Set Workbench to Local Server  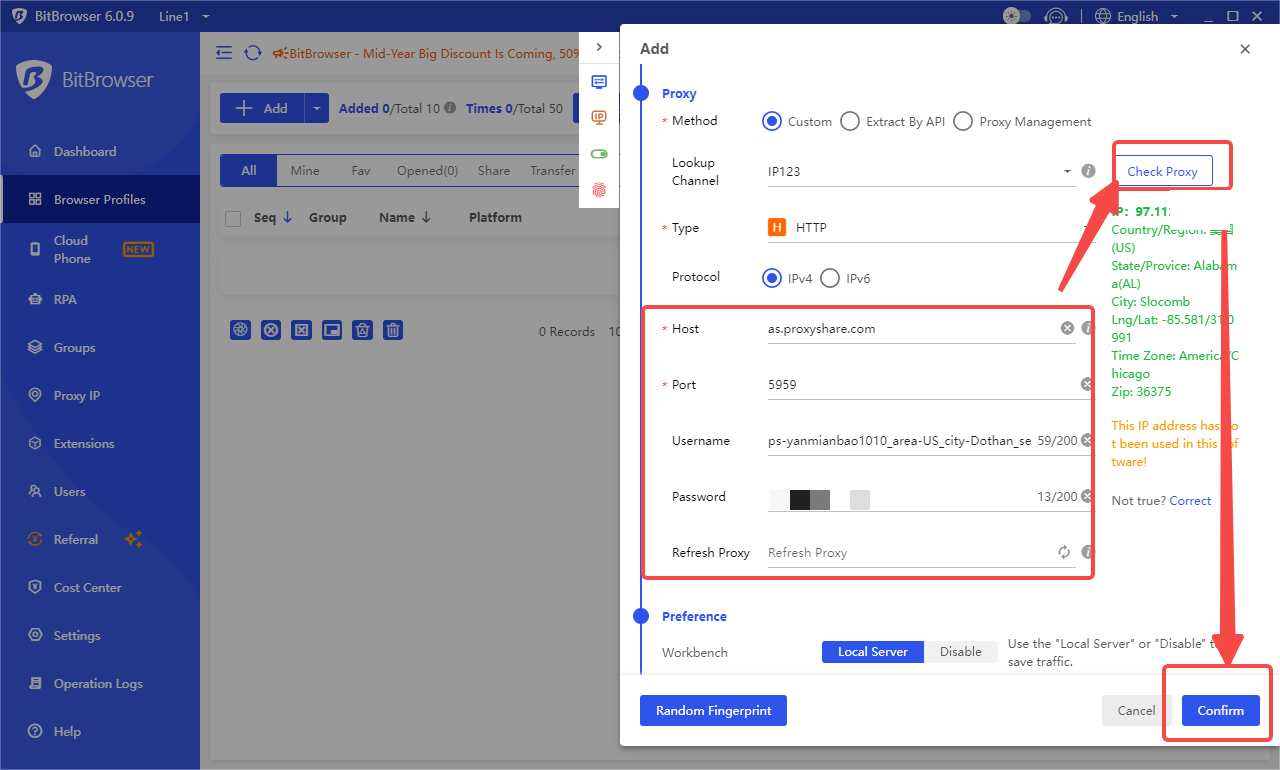873,652
